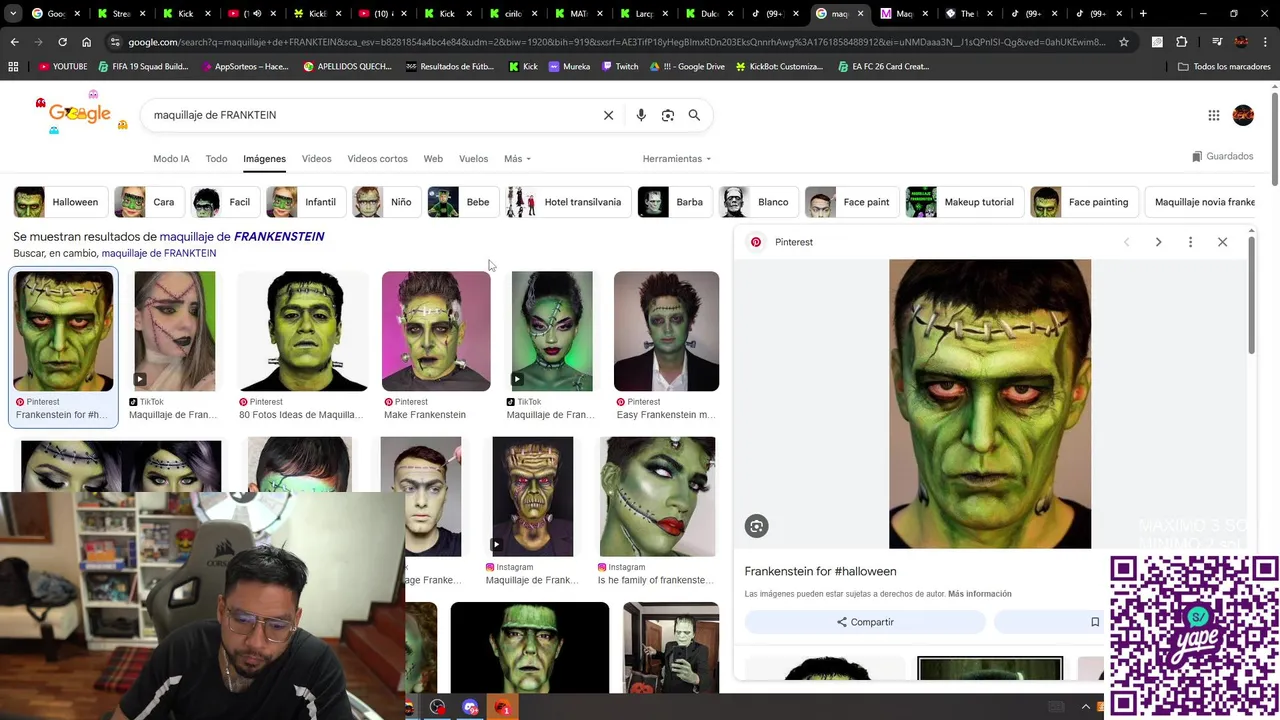The width and height of the screenshot is (1280, 720).
Task: Click the Pinterest source icon in preview
Action: (x=756, y=242)
